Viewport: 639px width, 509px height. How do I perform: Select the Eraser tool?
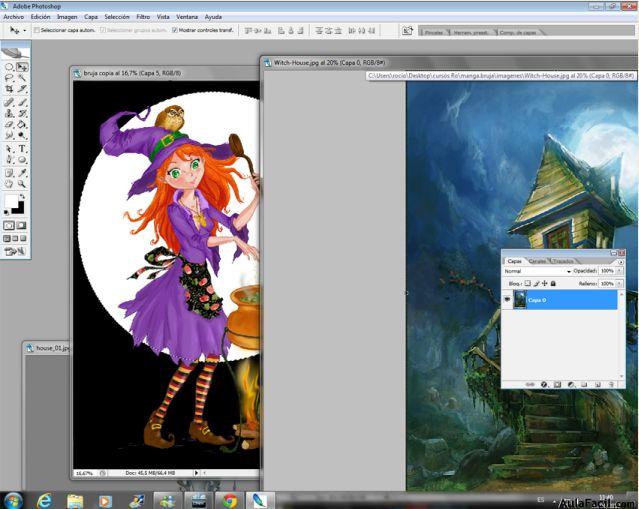click(x=9, y=124)
